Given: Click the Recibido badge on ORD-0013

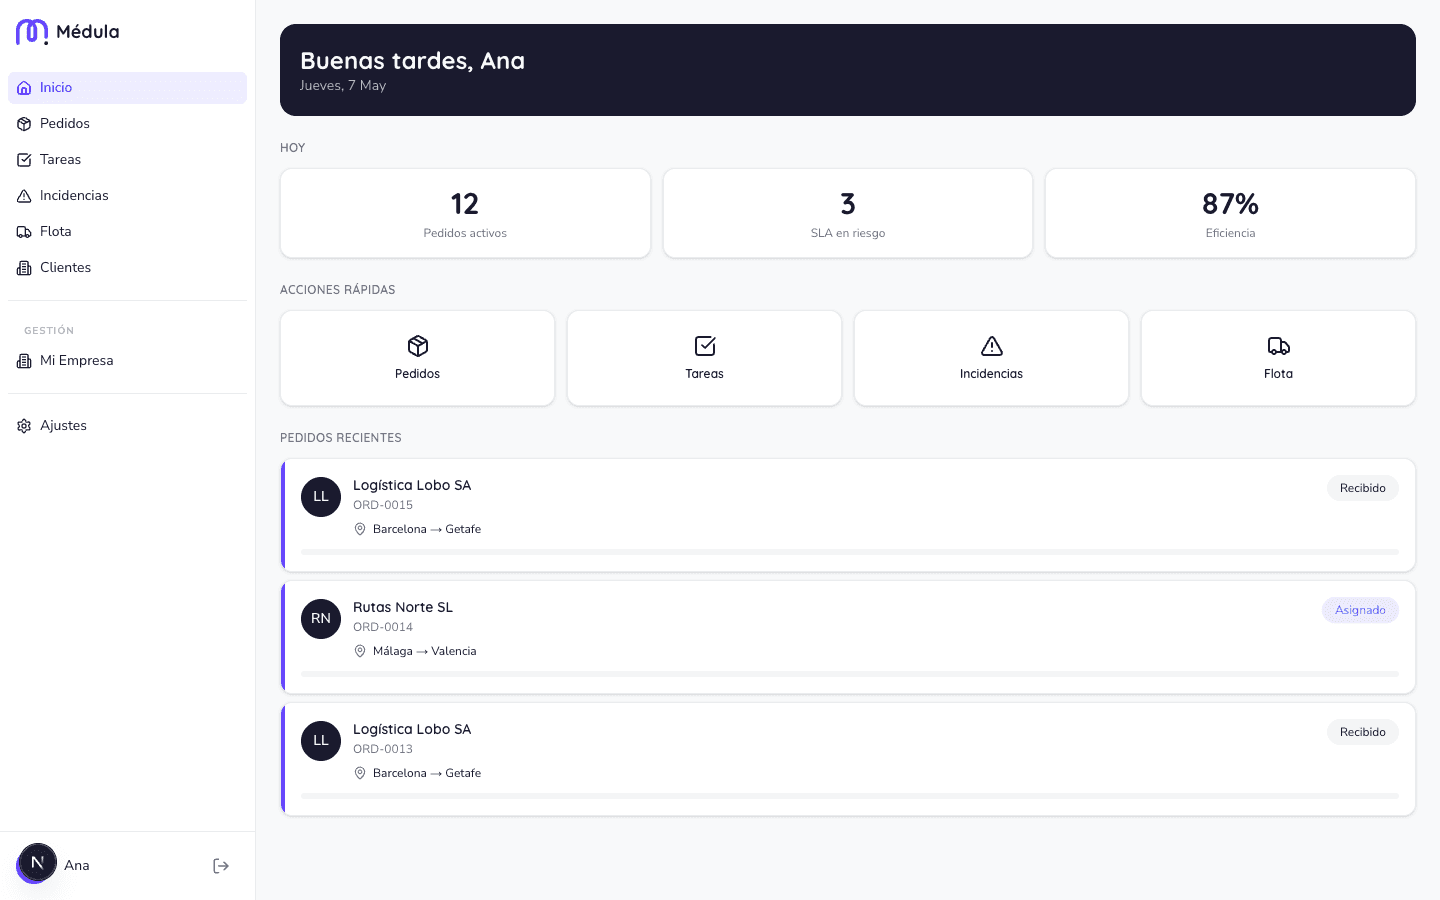Looking at the screenshot, I should (x=1363, y=732).
